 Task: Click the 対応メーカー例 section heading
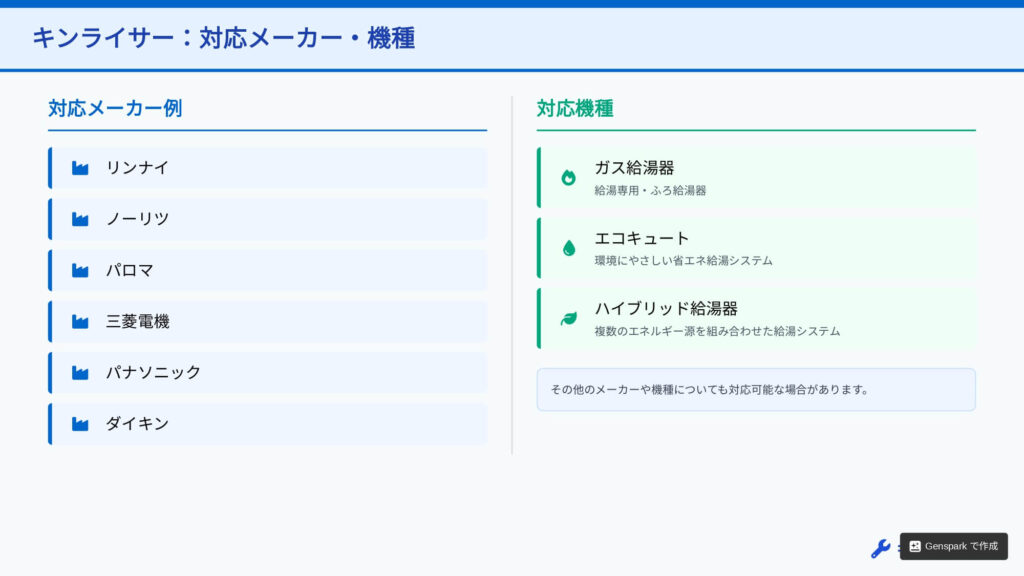(x=115, y=108)
